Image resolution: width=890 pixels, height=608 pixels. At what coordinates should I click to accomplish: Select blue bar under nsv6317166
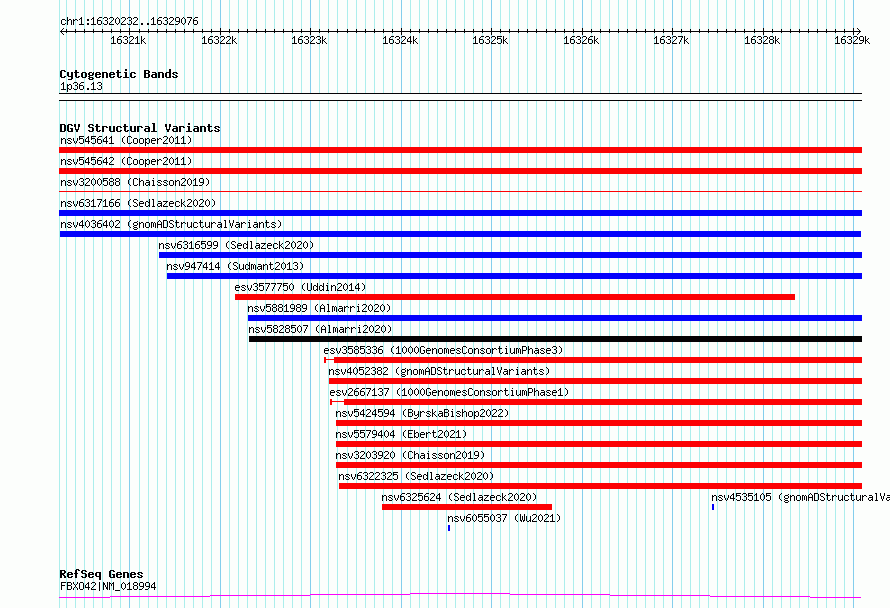click(x=460, y=213)
